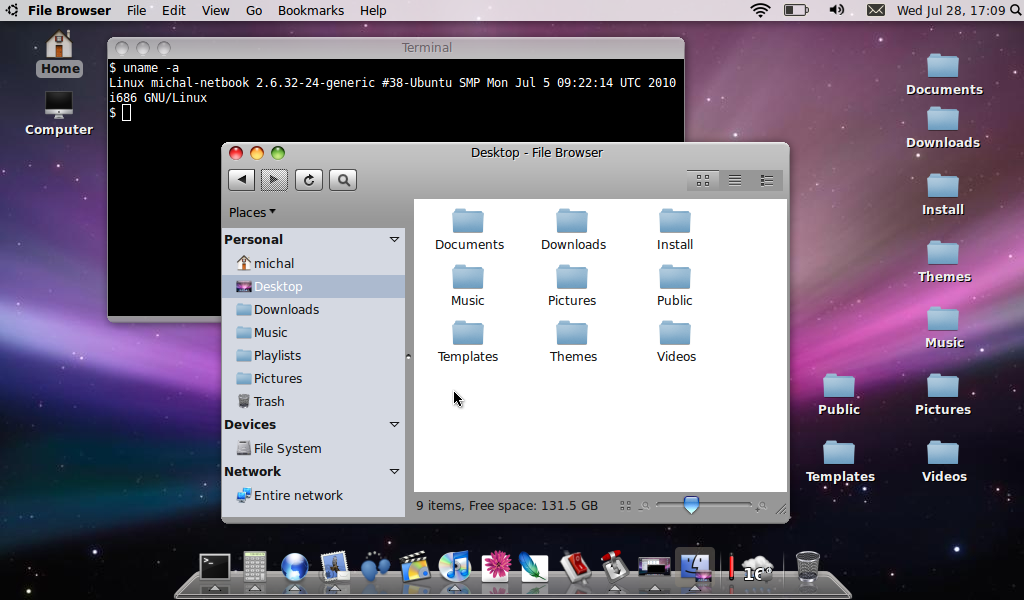Image resolution: width=1024 pixels, height=600 pixels.
Task: Focus the Terminal window title bar
Action: pos(396,48)
